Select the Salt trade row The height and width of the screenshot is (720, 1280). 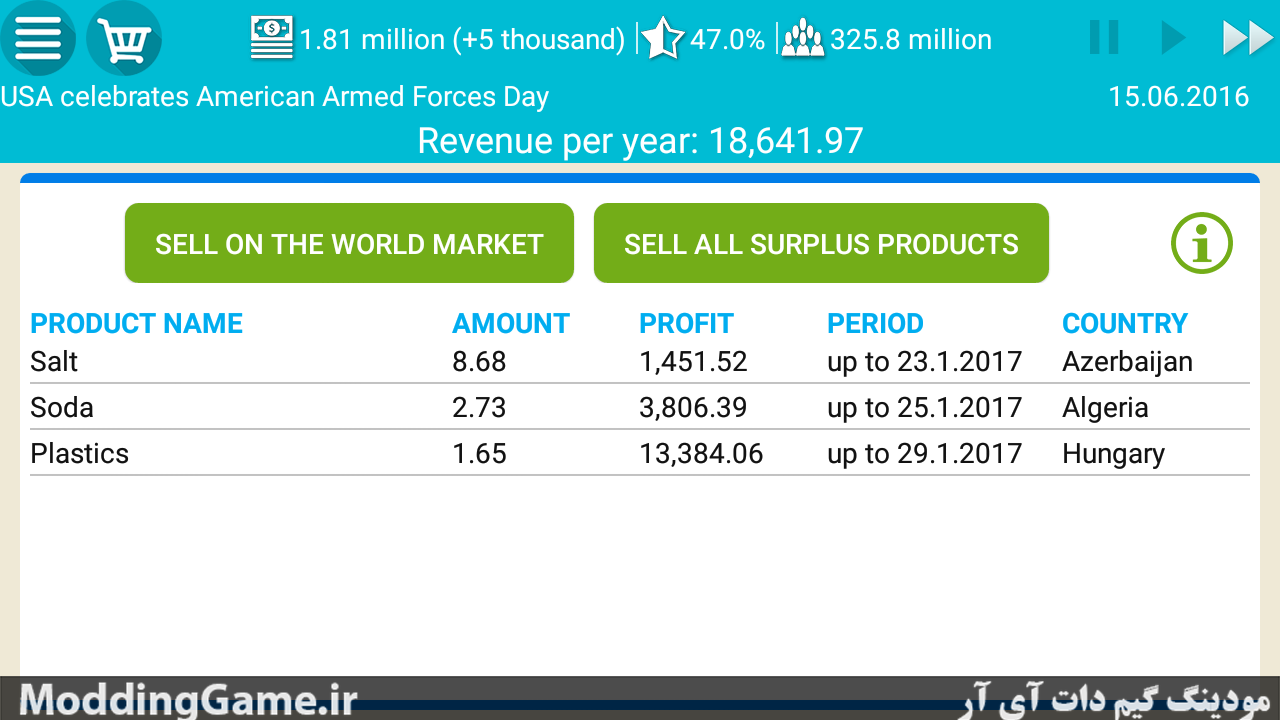click(x=640, y=361)
